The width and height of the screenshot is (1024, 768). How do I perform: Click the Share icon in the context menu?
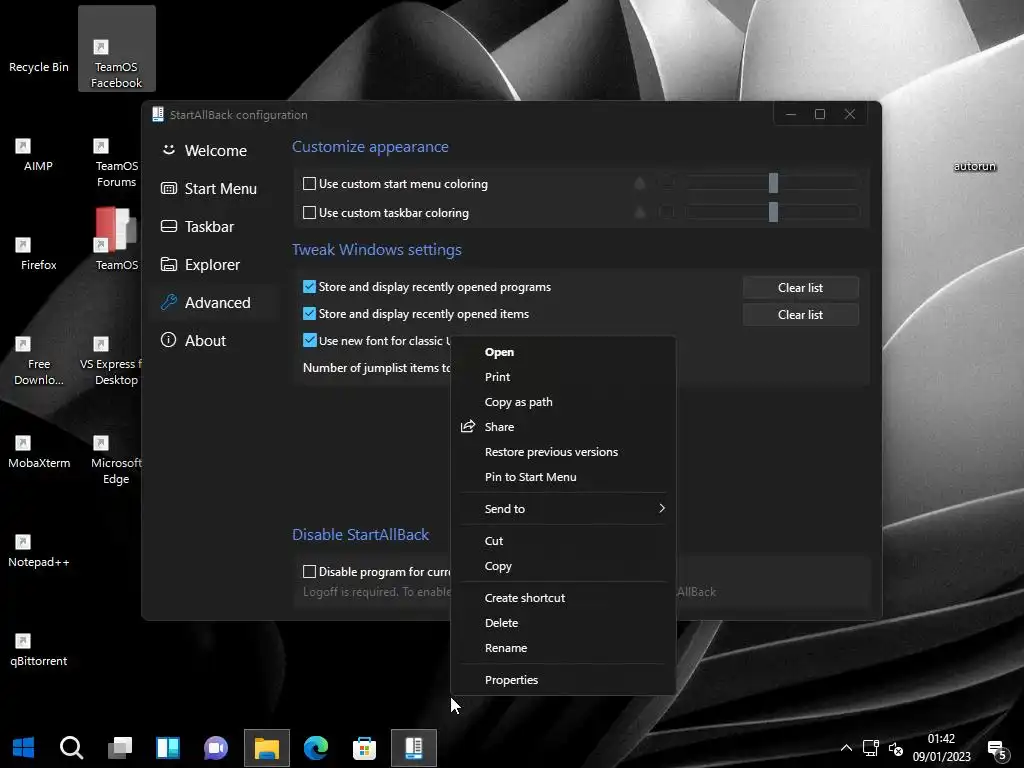pyautogui.click(x=468, y=426)
